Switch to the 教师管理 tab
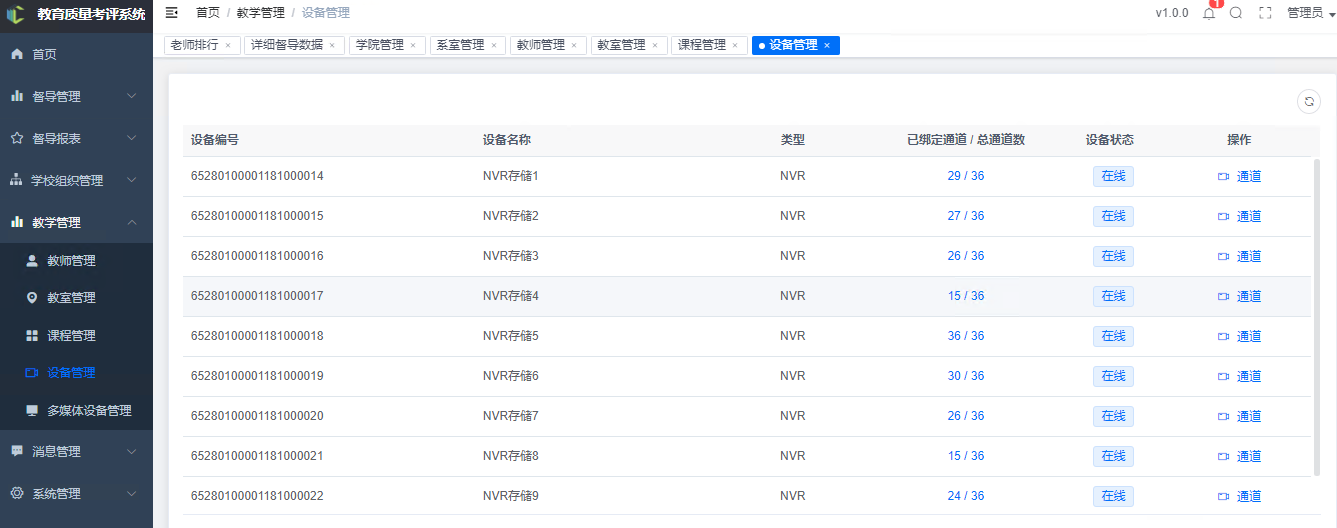Screen dimensions: 1337x528 541,46
